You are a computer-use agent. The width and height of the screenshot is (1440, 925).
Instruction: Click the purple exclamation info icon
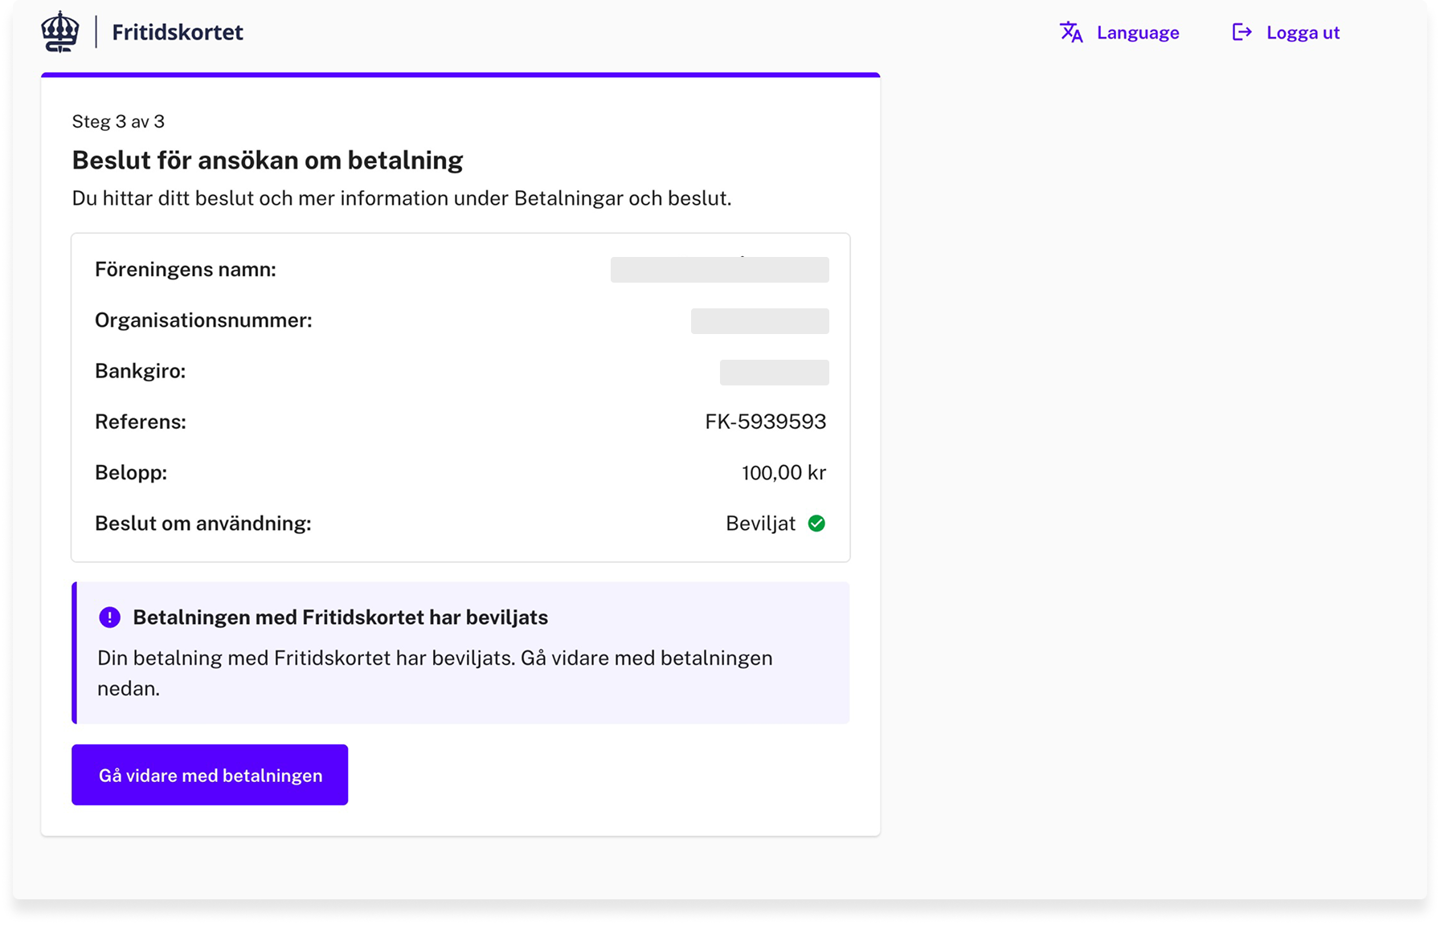tap(110, 617)
